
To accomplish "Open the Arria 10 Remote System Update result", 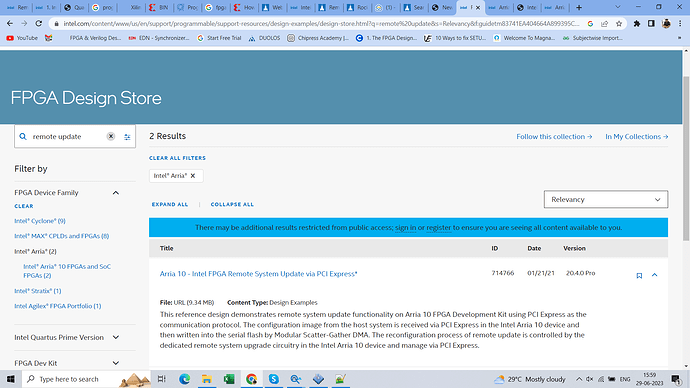I will [x=258, y=274].
